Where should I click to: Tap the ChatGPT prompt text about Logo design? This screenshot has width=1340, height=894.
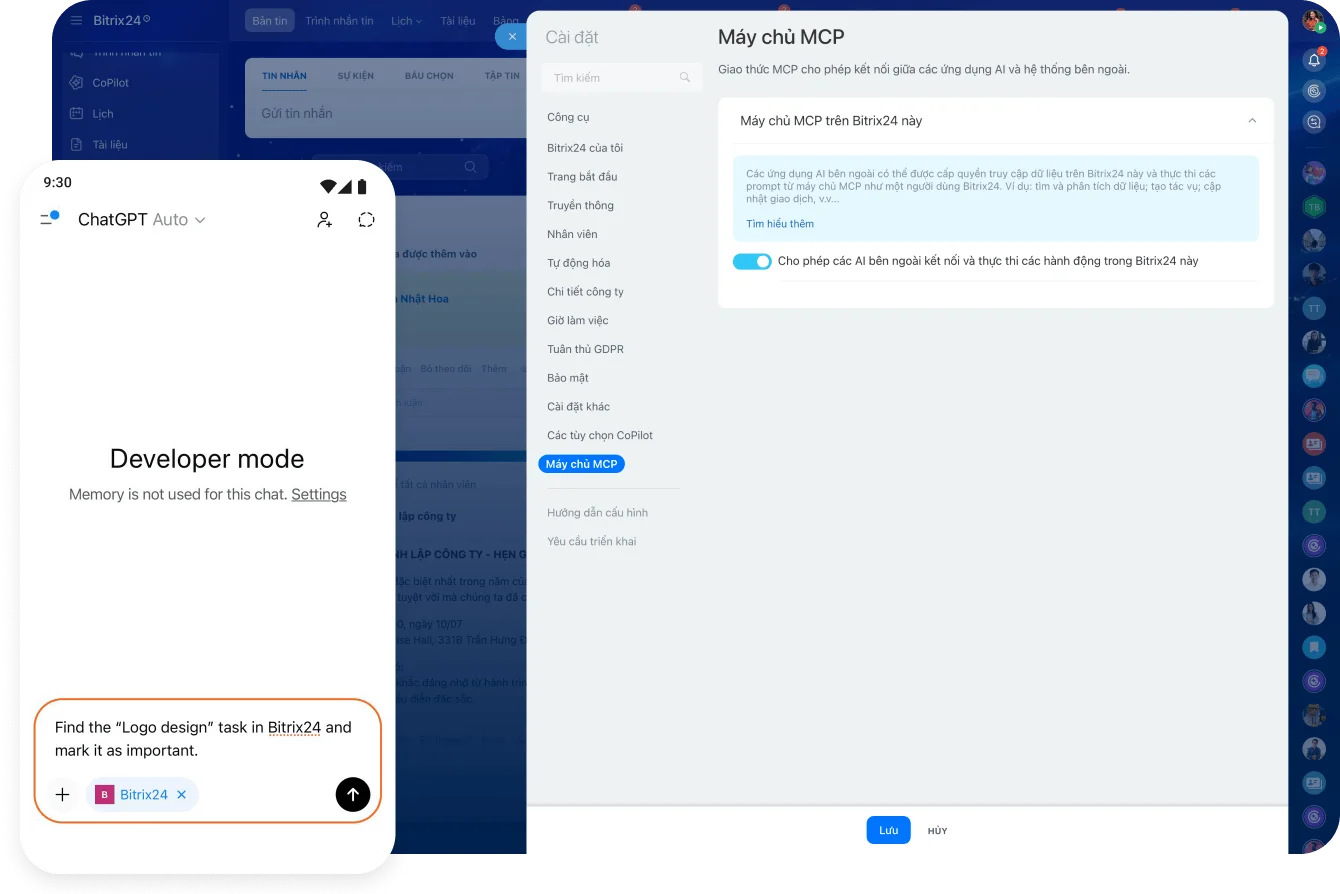pyautogui.click(x=203, y=739)
